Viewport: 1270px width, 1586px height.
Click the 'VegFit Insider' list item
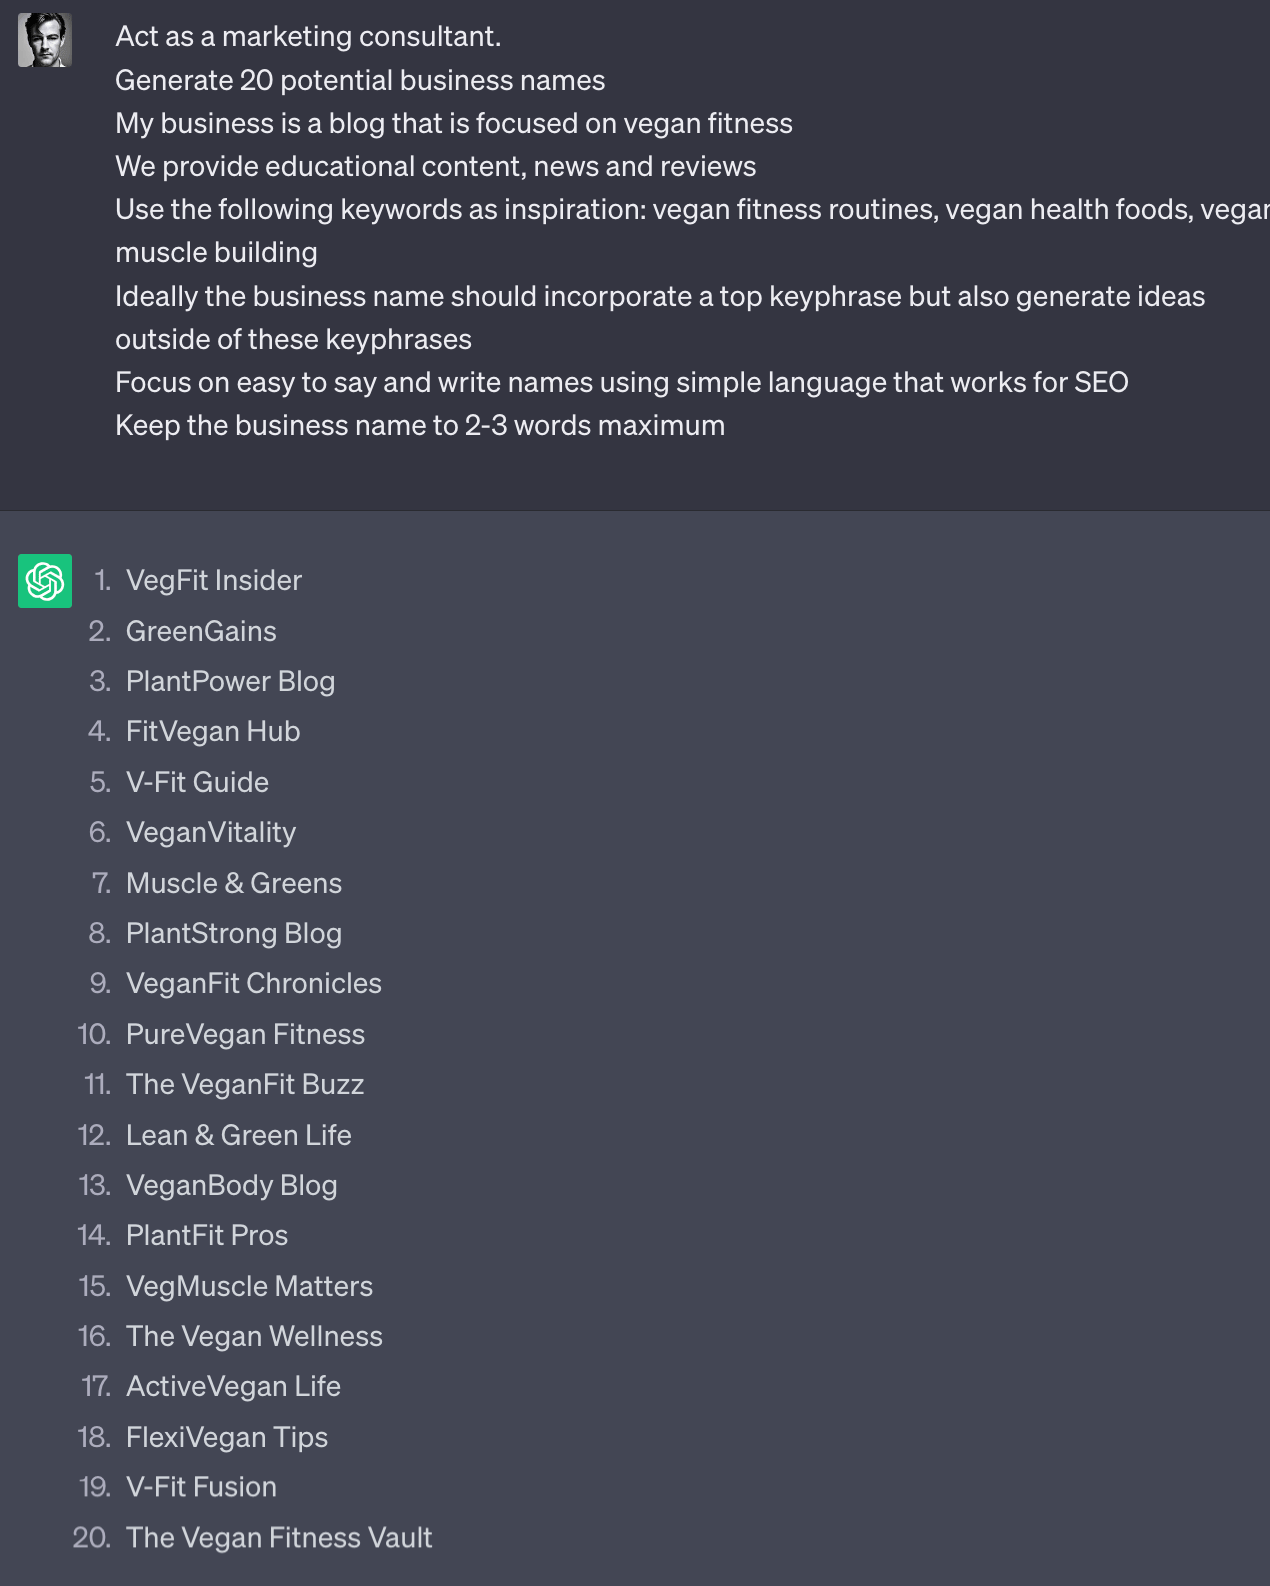point(213,581)
